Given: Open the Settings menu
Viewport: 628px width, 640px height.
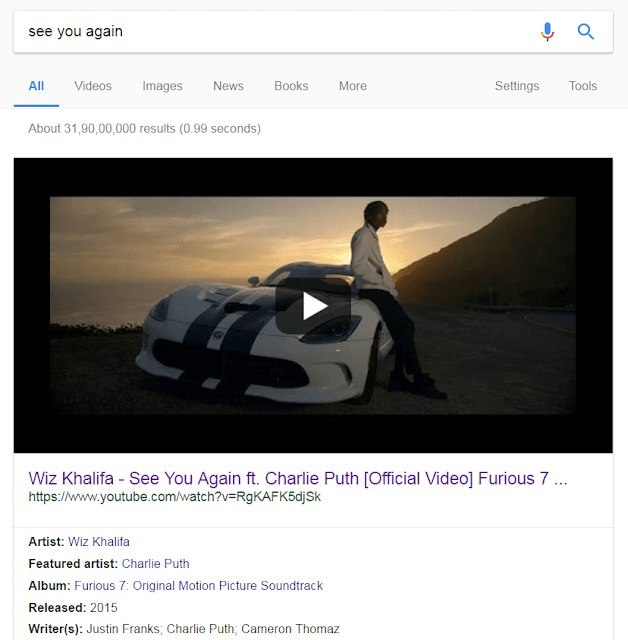Looking at the screenshot, I should point(517,86).
